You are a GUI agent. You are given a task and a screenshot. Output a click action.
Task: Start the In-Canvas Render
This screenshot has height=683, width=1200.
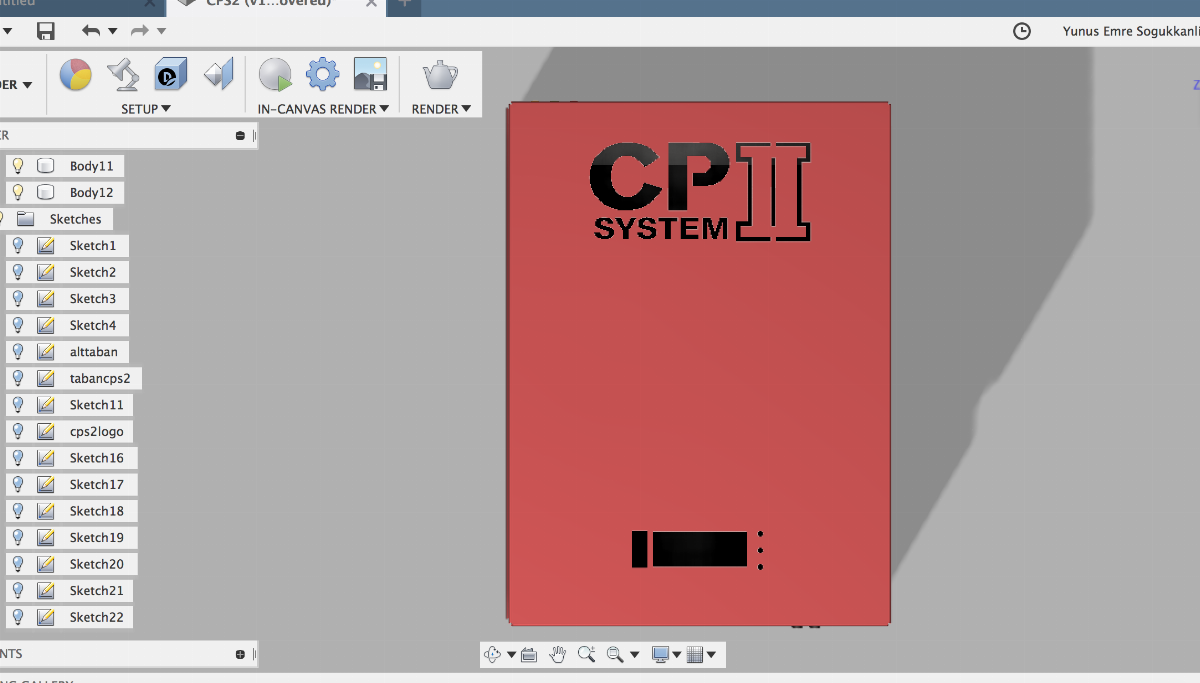click(275, 74)
